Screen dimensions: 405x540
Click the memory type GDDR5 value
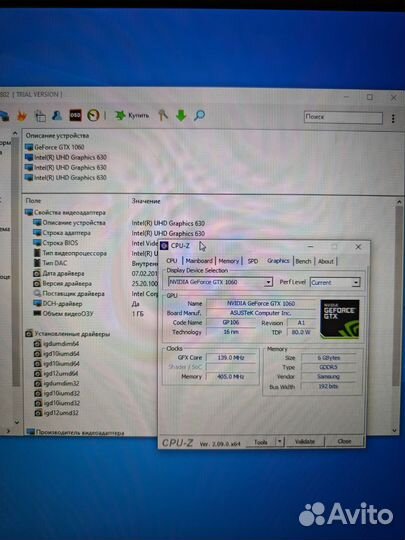(x=329, y=367)
